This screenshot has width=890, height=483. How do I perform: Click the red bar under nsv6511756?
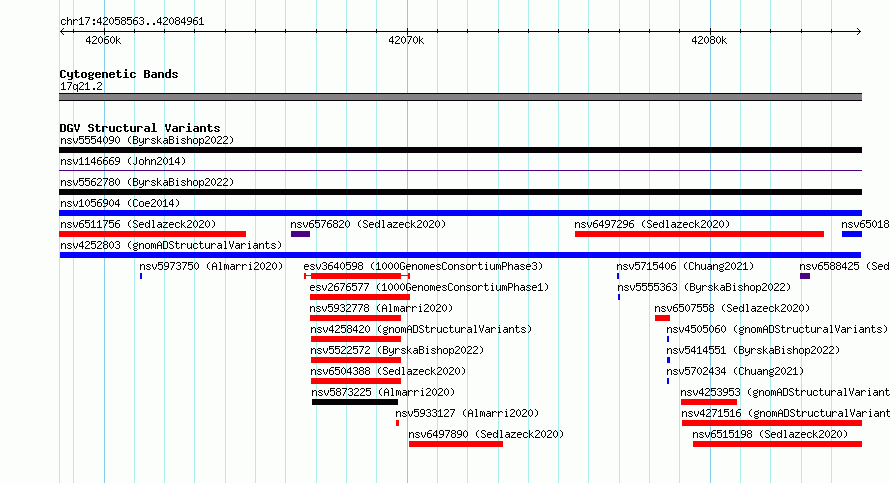(x=153, y=234)
